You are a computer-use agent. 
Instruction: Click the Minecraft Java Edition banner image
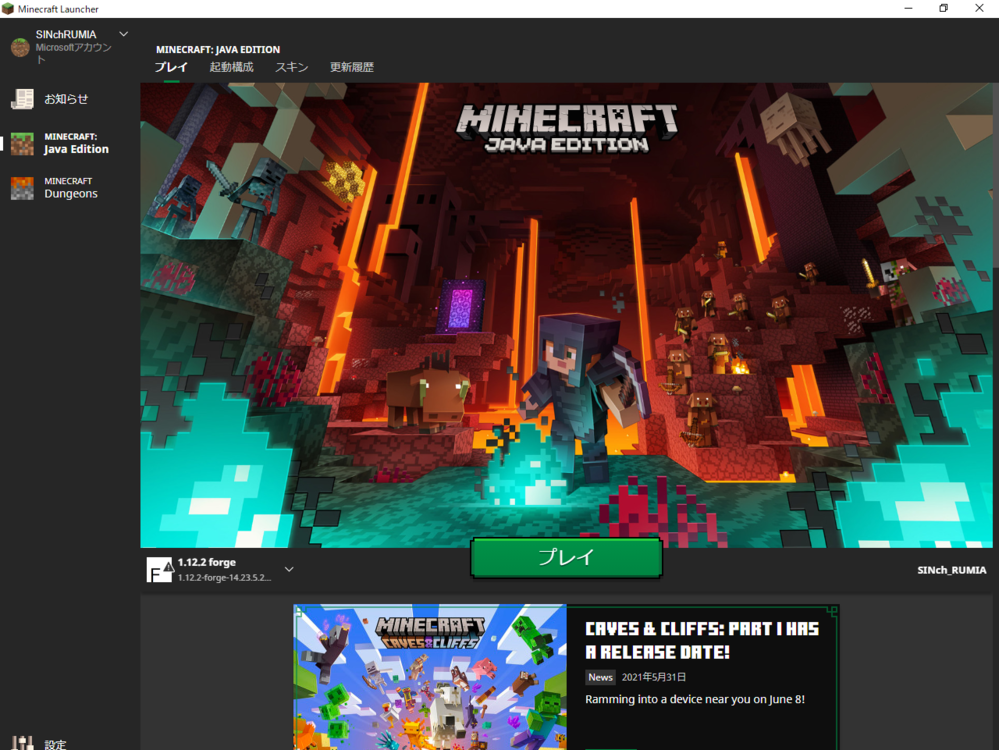pos(566,315)
